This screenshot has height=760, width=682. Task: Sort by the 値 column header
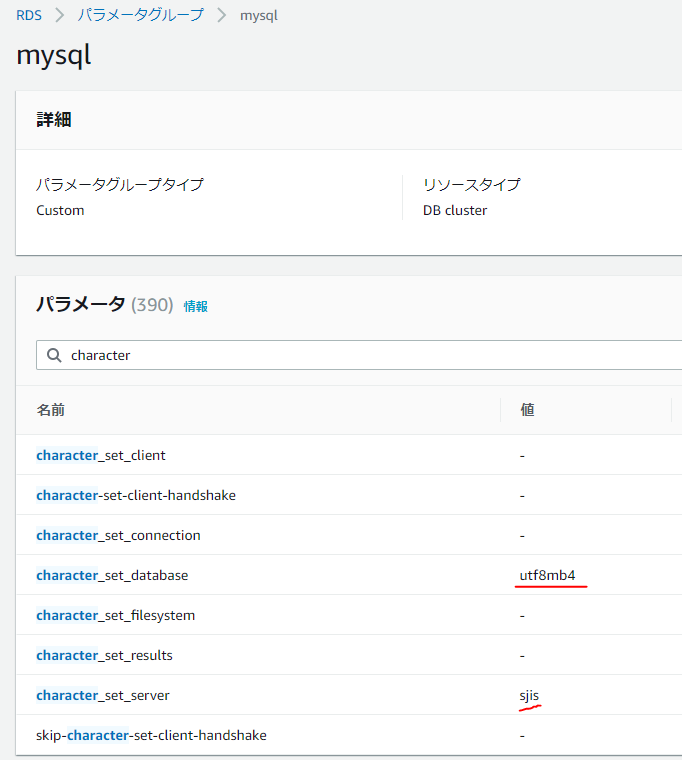[x=527, y=410]
